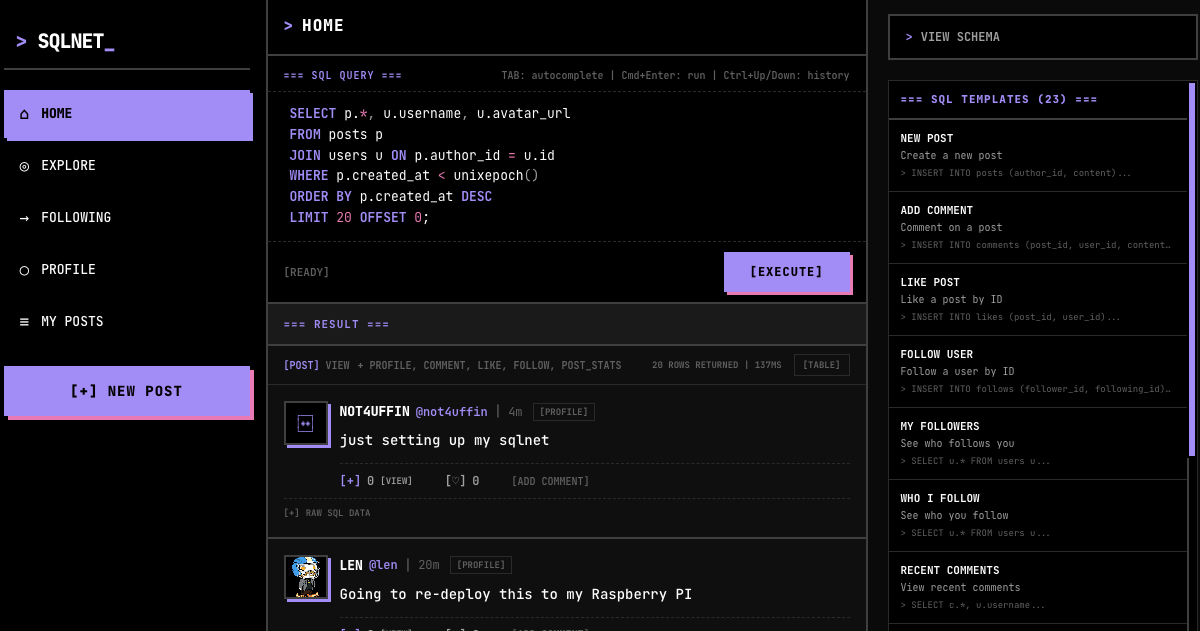Open LEN's avatar thumbnail
The image size is (1200, 631).
(x=307, y=578)
